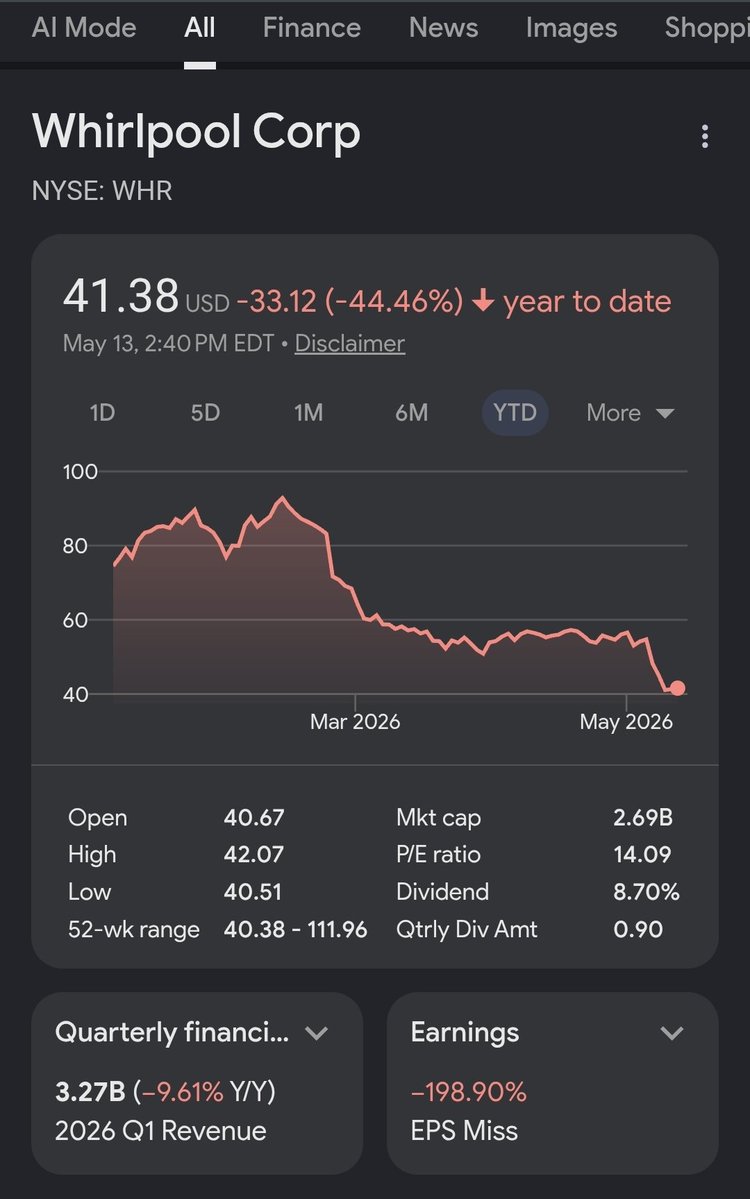The height and width of the screenshot is (1199, 750).
Task: Click the High value 42.07
Action: 253,854
